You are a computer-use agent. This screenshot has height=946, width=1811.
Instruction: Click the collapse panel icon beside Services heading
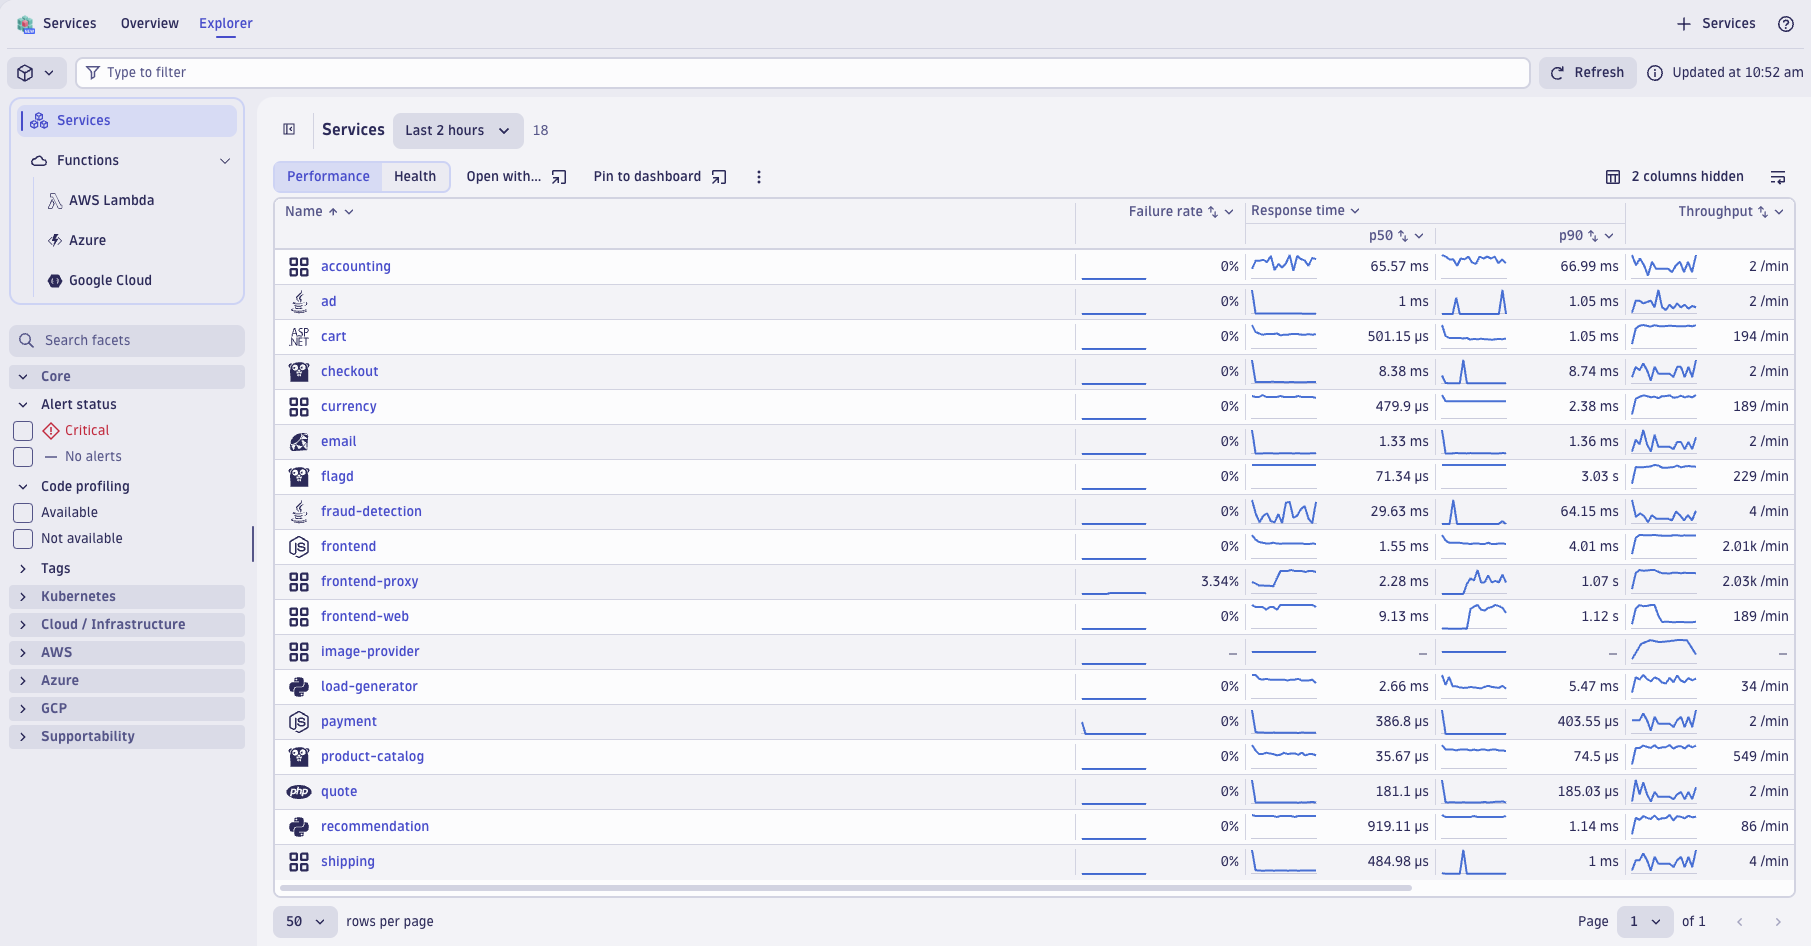point(289,130)
